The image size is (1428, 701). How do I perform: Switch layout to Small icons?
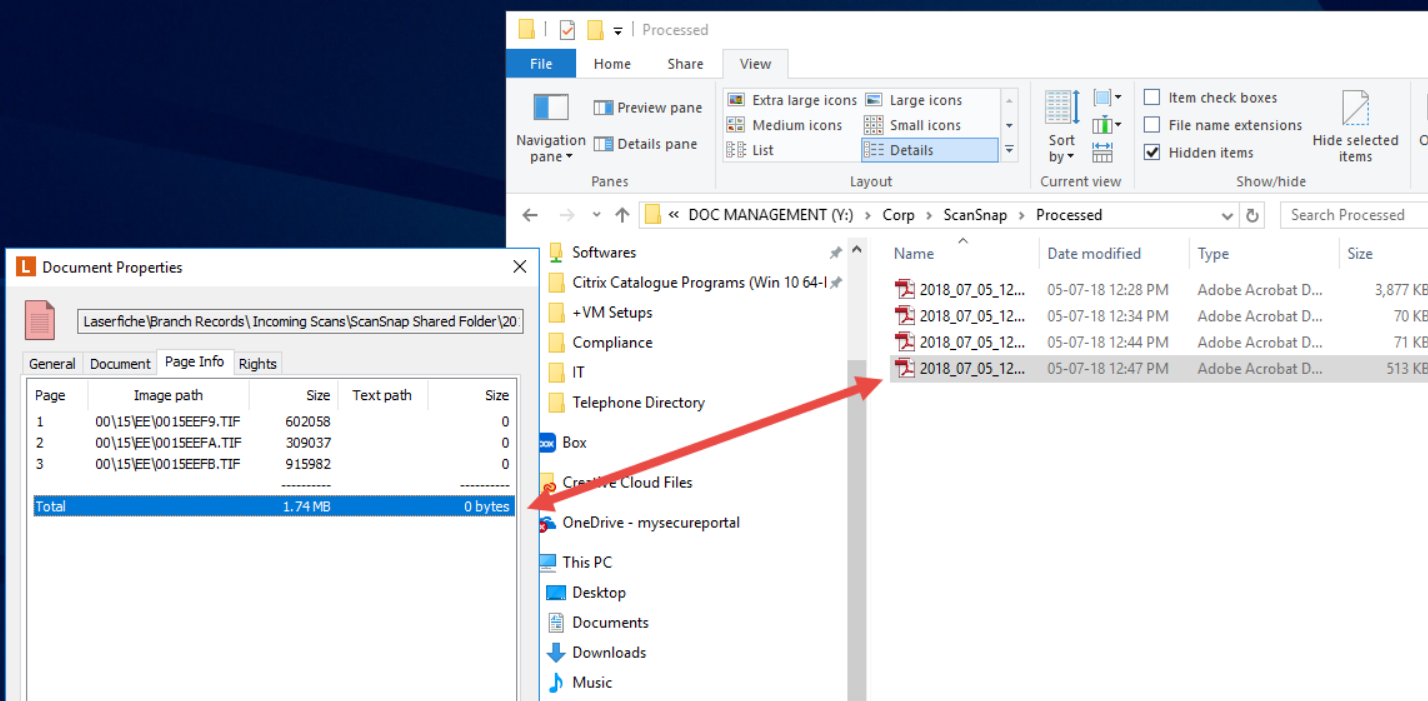coord(912,125)
